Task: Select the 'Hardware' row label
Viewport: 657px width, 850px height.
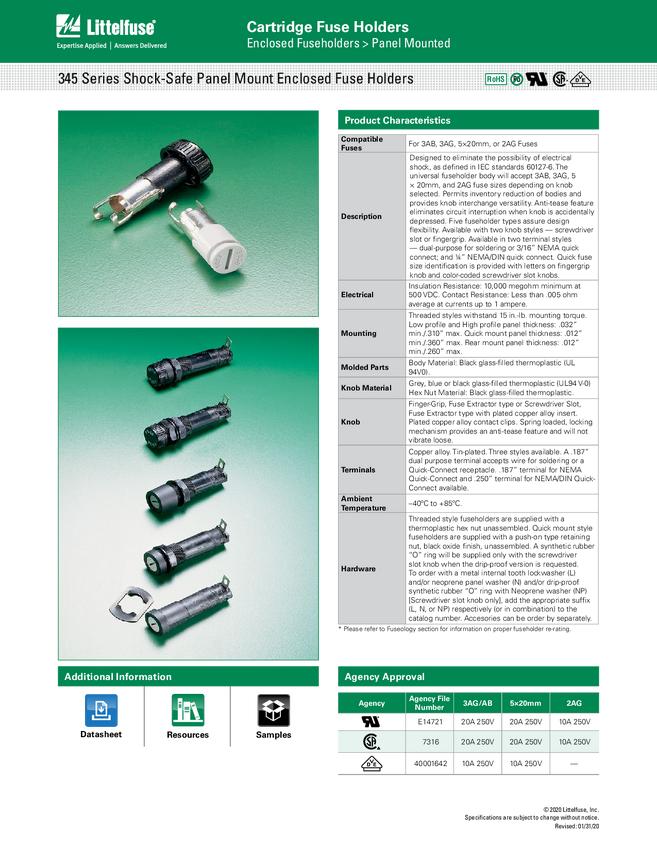Action: 358,569
